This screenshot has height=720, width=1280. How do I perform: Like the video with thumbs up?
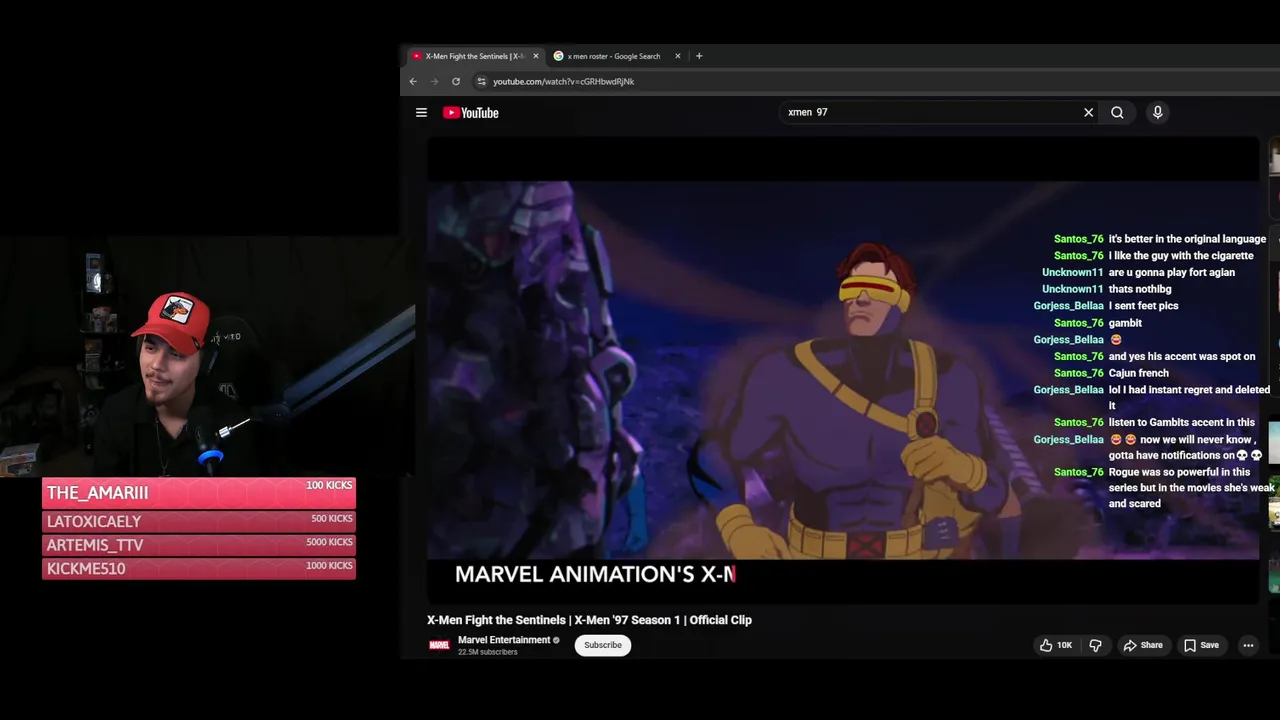pyautogui.click(x=1055, y=645)
